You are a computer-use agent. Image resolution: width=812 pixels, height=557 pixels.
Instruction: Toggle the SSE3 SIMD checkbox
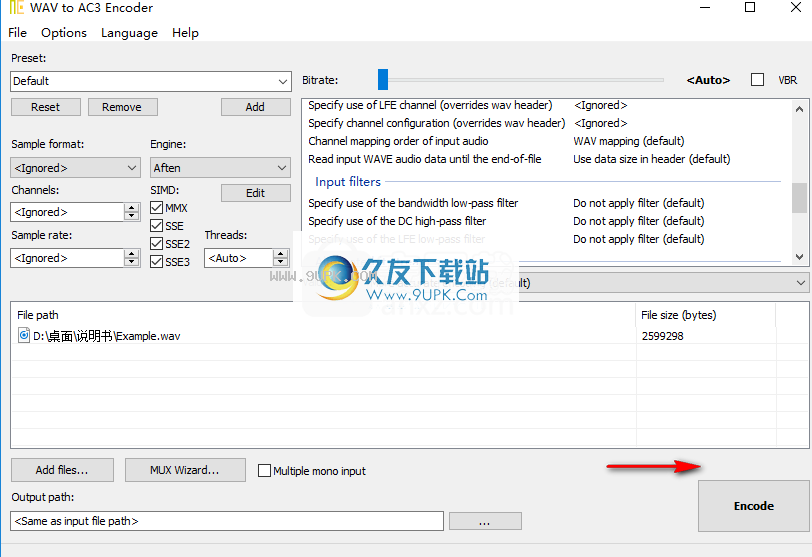pyautogui.click(x=156, y=262)
